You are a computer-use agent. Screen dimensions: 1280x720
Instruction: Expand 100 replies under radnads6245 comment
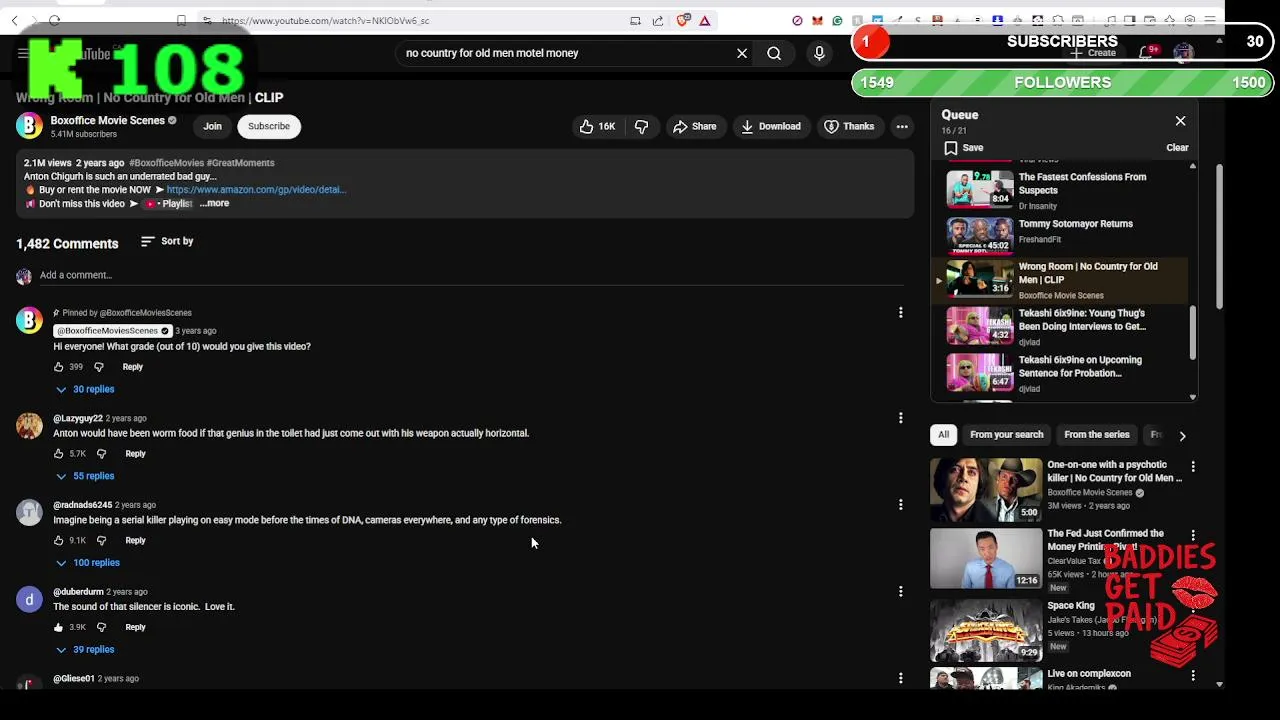(87, 563)
